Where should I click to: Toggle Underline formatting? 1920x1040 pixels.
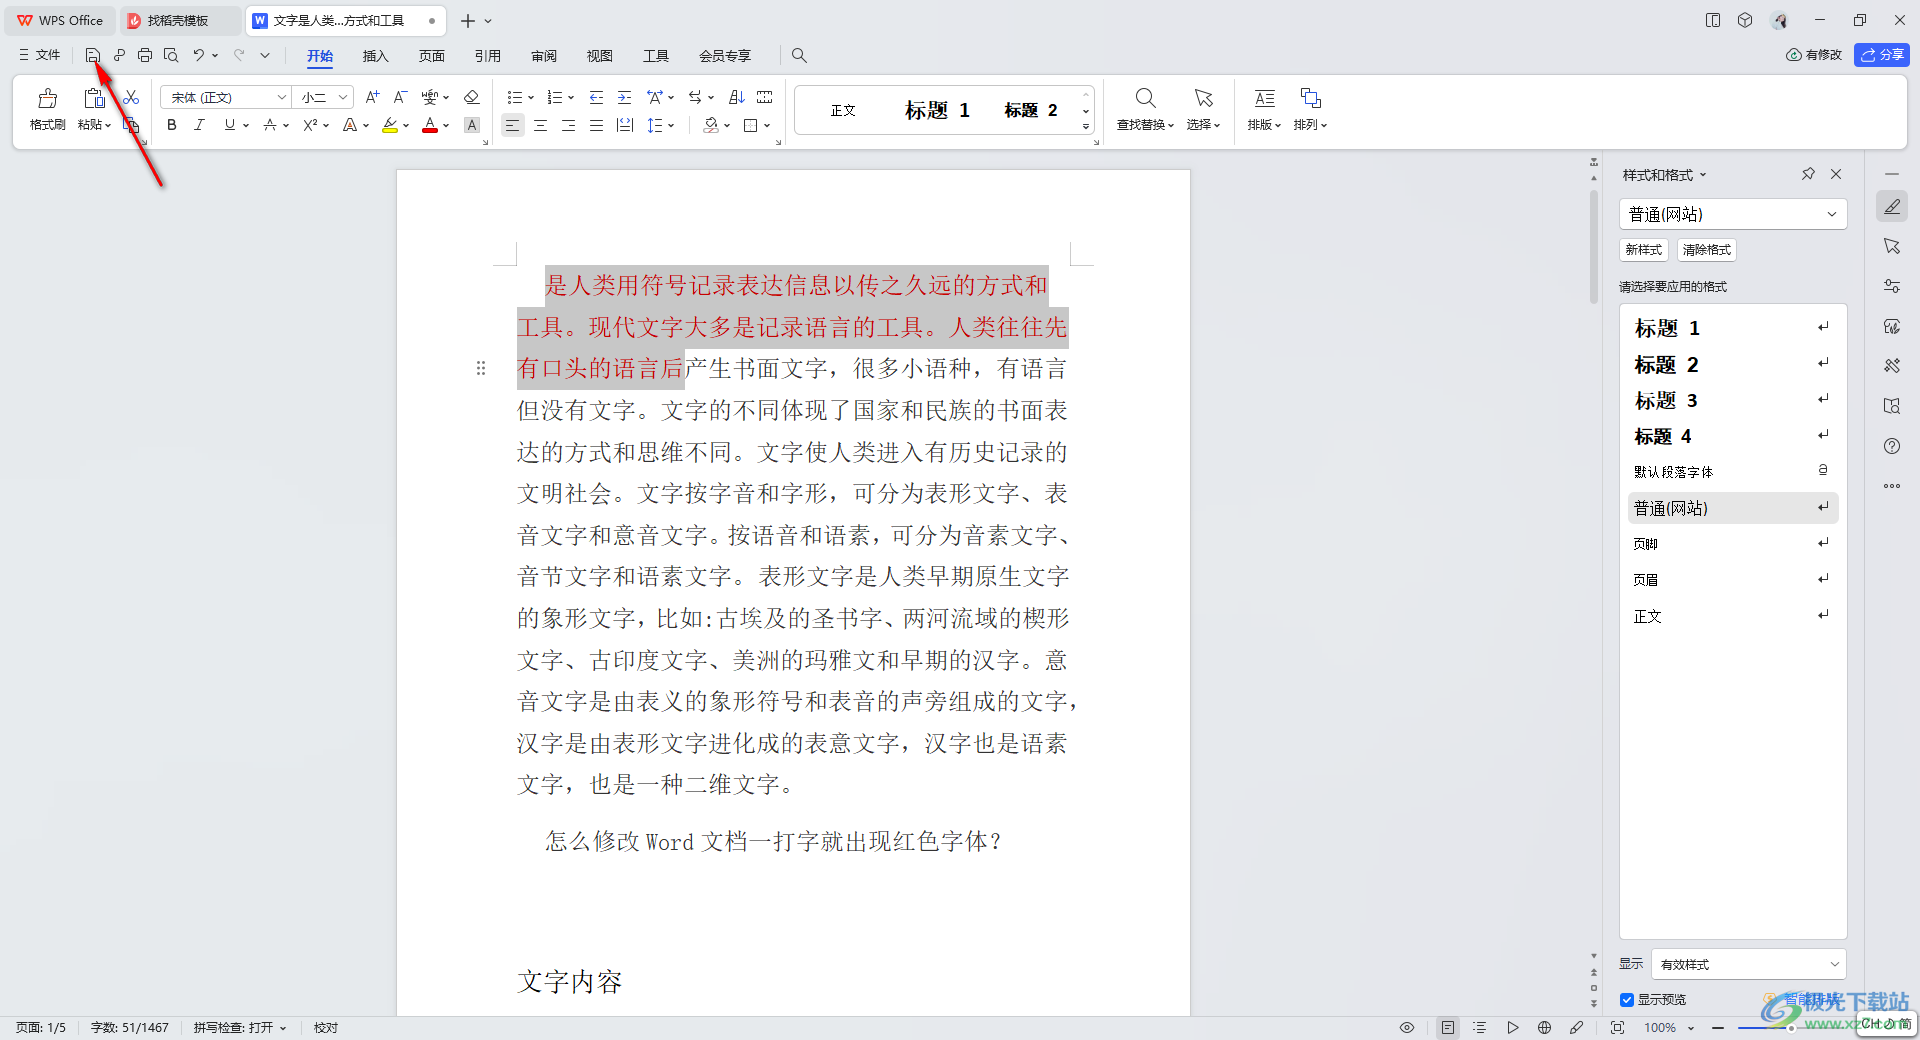(x=230, y=125)
